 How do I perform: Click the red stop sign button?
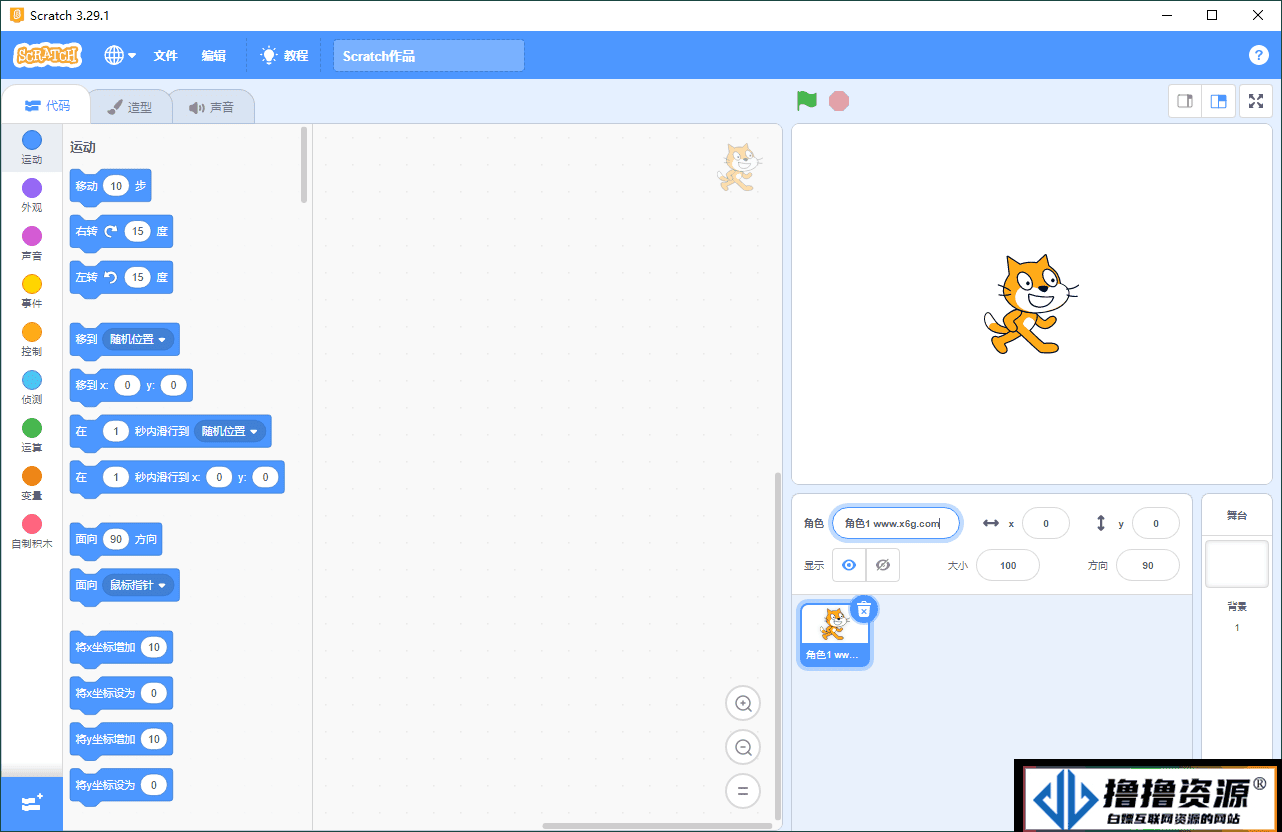pos(839,101)
